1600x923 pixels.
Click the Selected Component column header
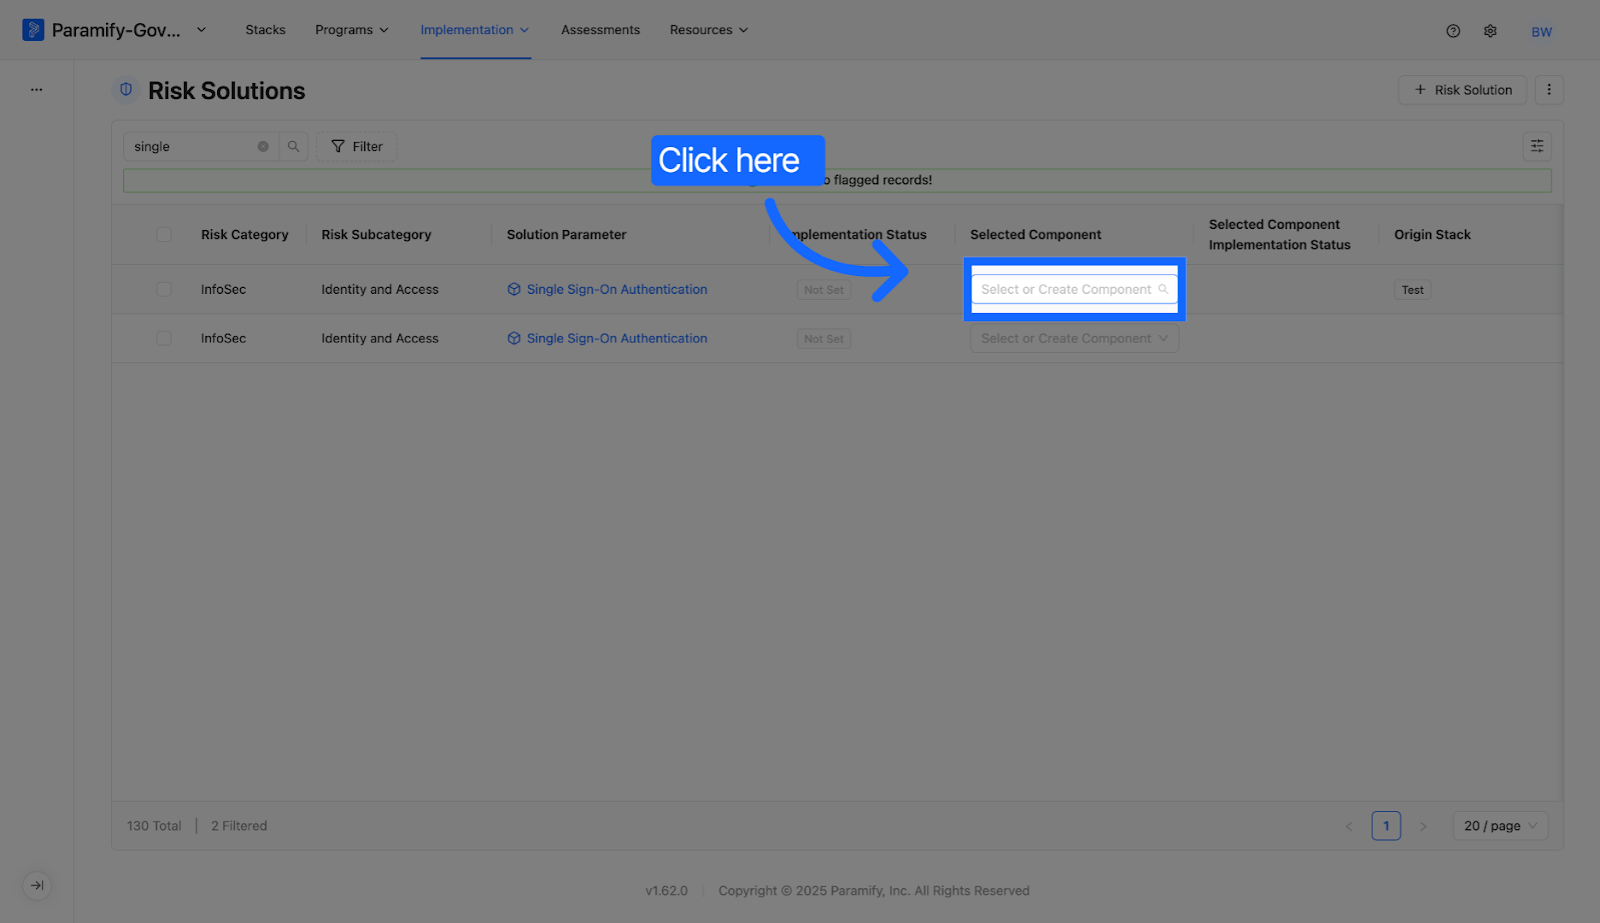tap(1035, 235)
